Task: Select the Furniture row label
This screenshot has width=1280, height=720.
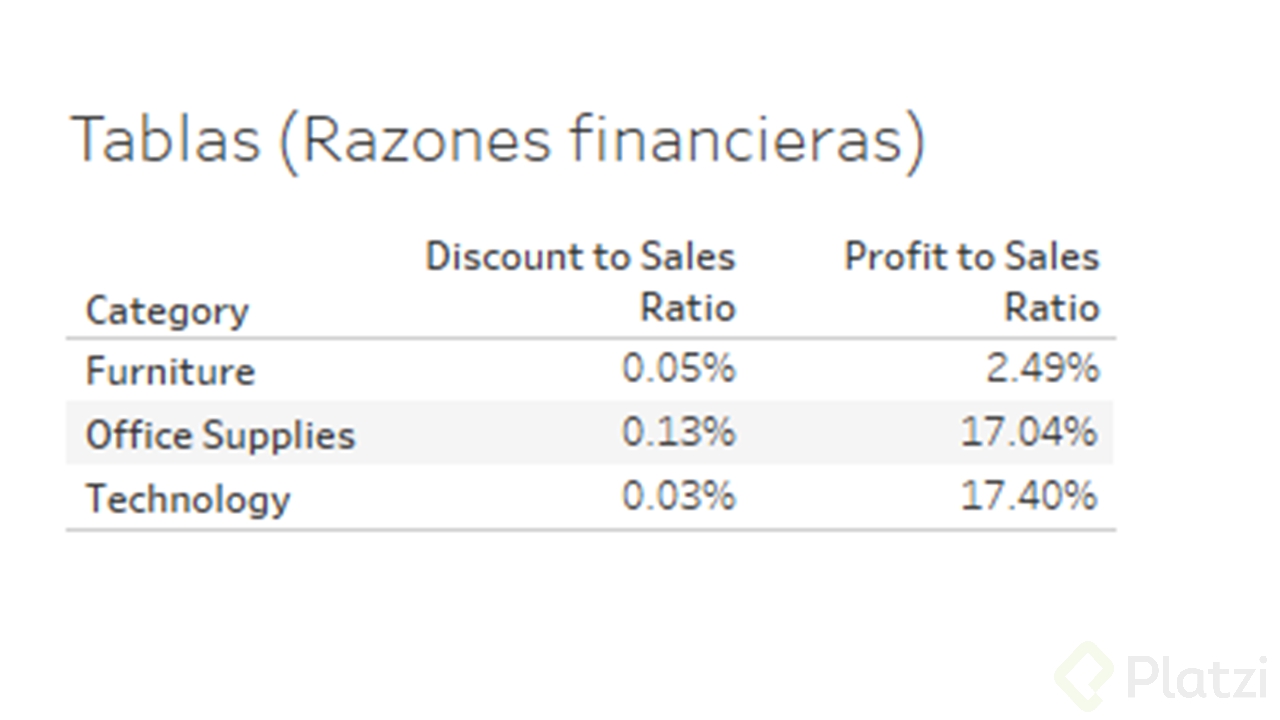Action: [x=170, y=371]
